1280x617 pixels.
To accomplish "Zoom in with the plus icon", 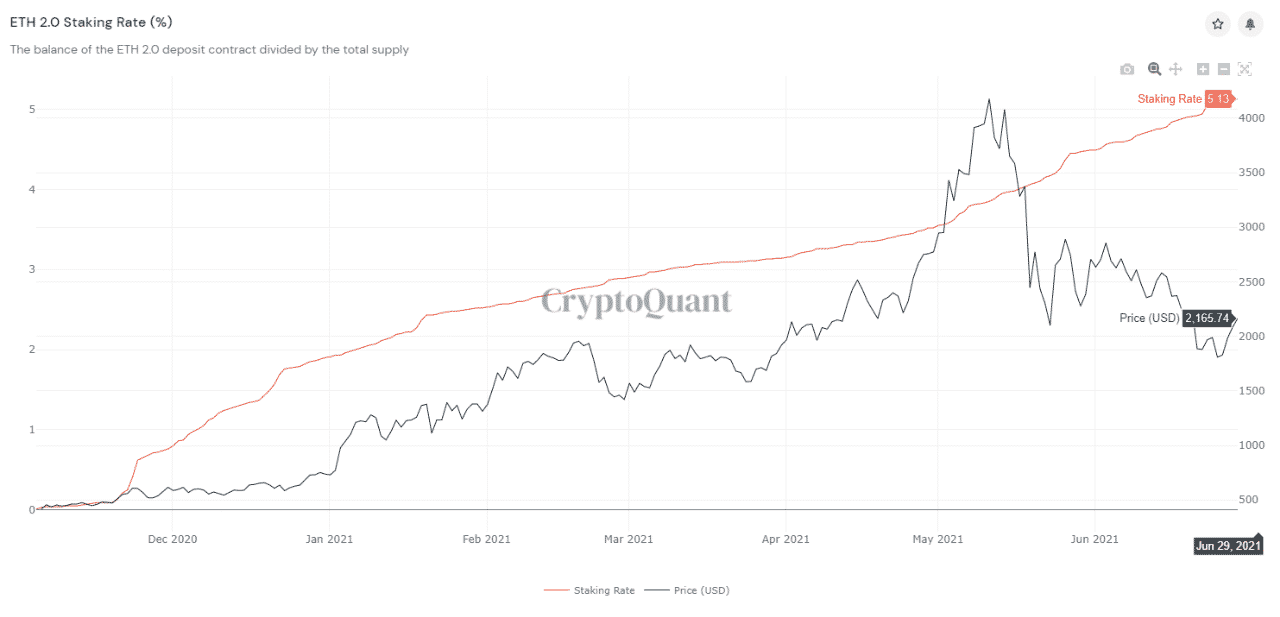I will pos(1203,69).
